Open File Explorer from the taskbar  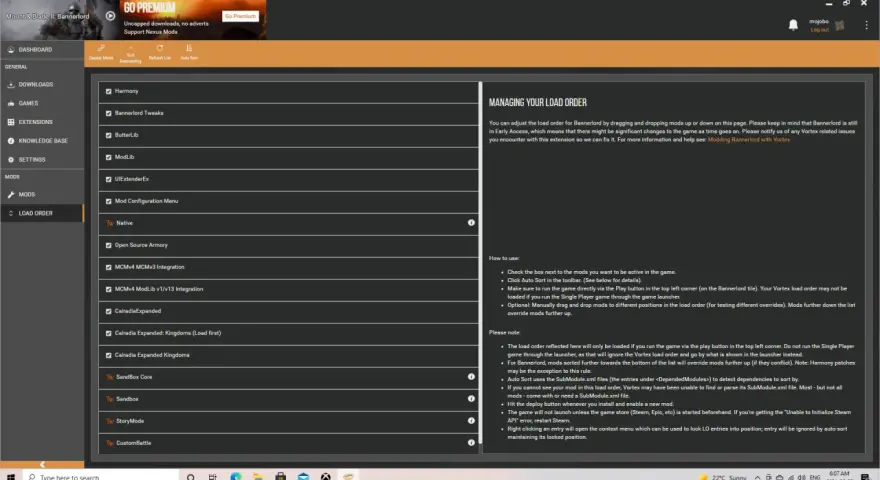point(258,477)
